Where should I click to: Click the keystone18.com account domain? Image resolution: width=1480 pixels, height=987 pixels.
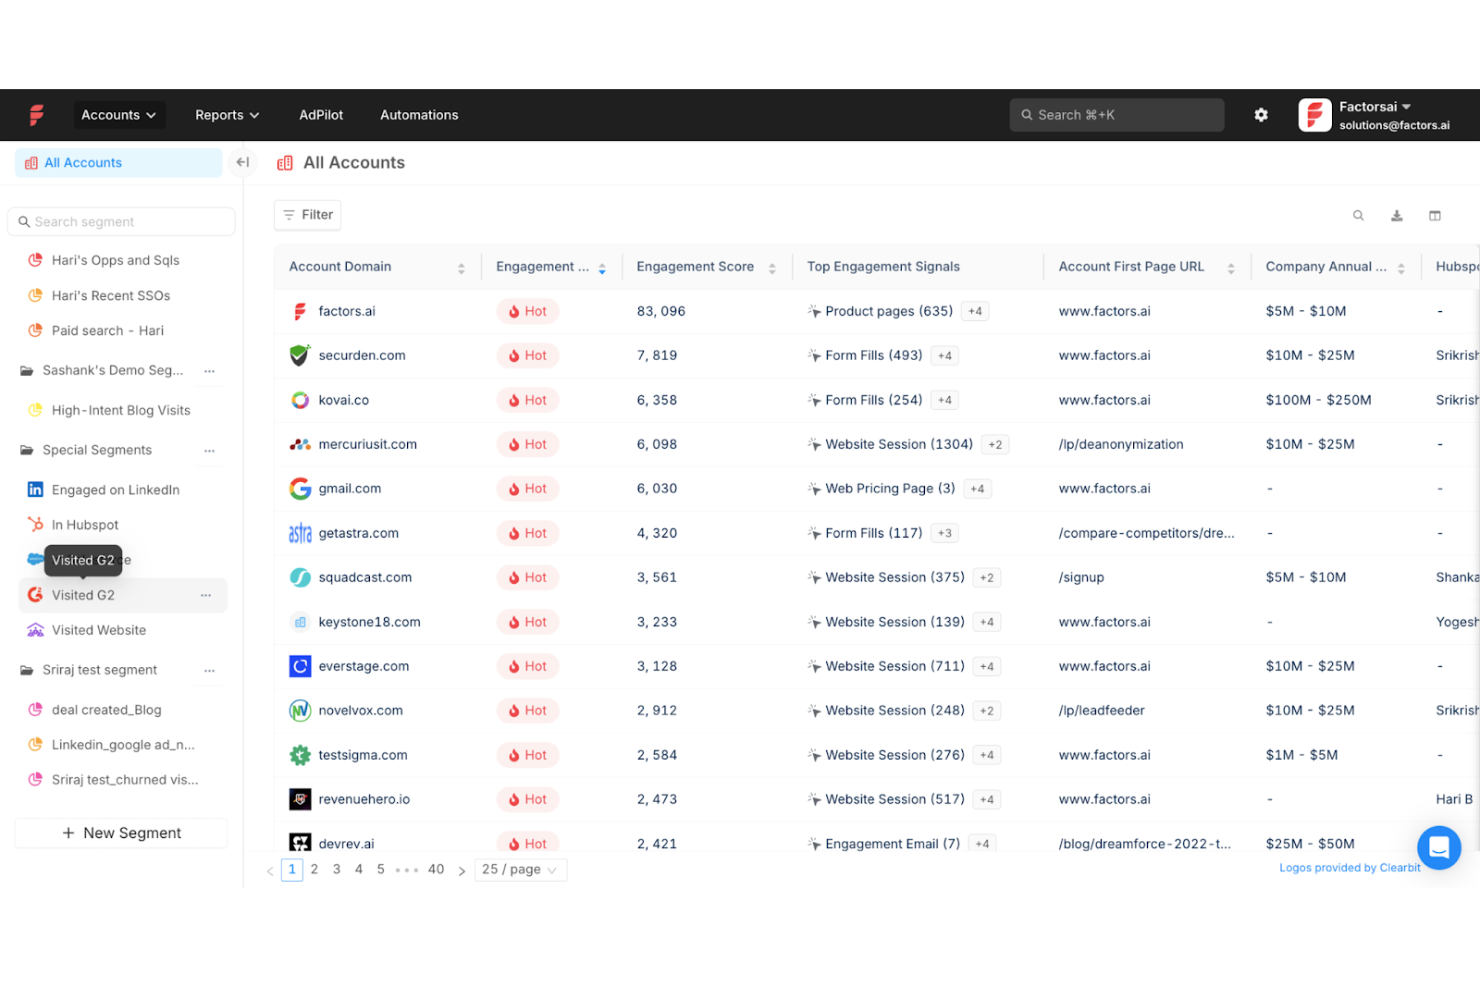369,622
